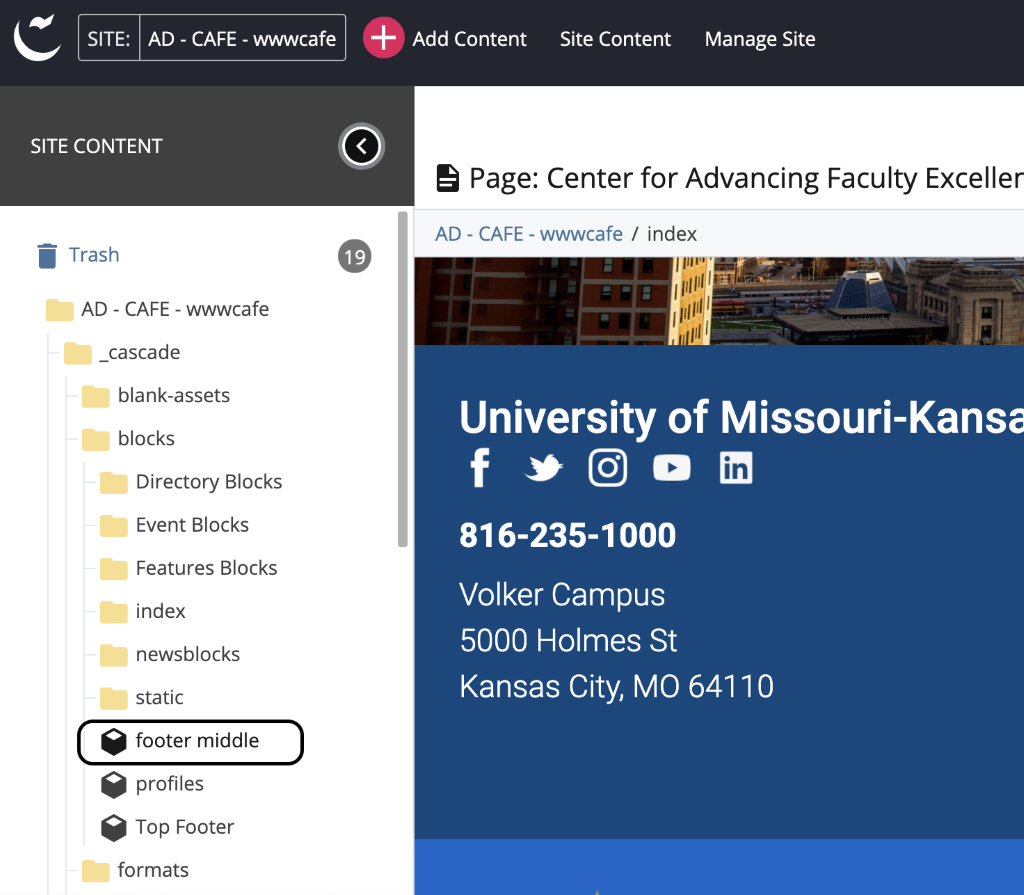Select Directory Blocks folder label
The width and height of the screenshot is (1024, 895).
tap(209, 481)
